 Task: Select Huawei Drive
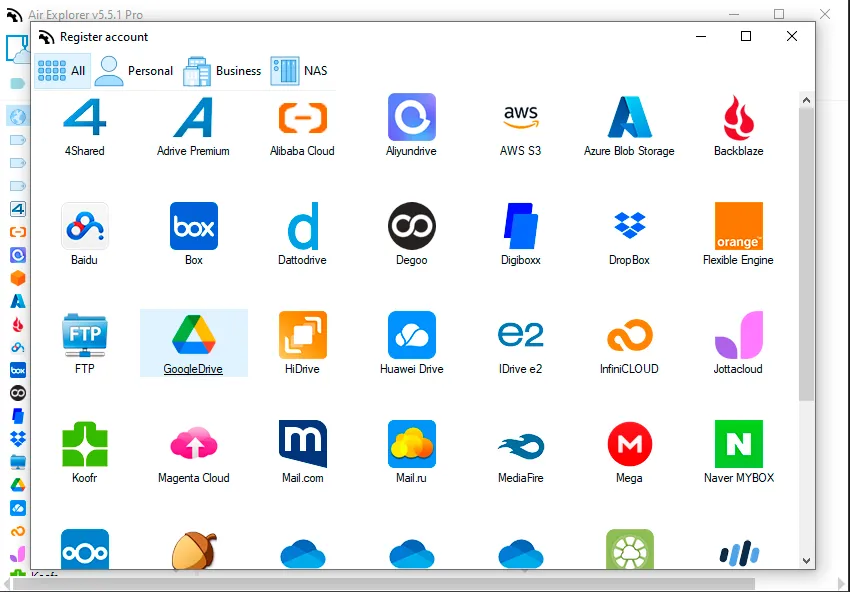click(x=411, y=335)
